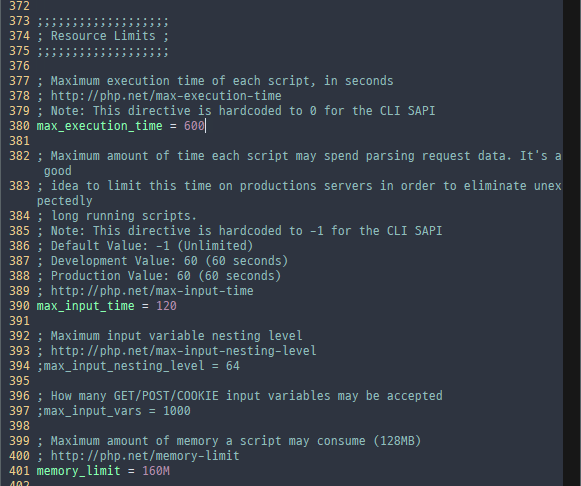Screen dimensions: 581x486
Task: Open the php.net/max-input-nesting-level URL
Action: [183, 351]
